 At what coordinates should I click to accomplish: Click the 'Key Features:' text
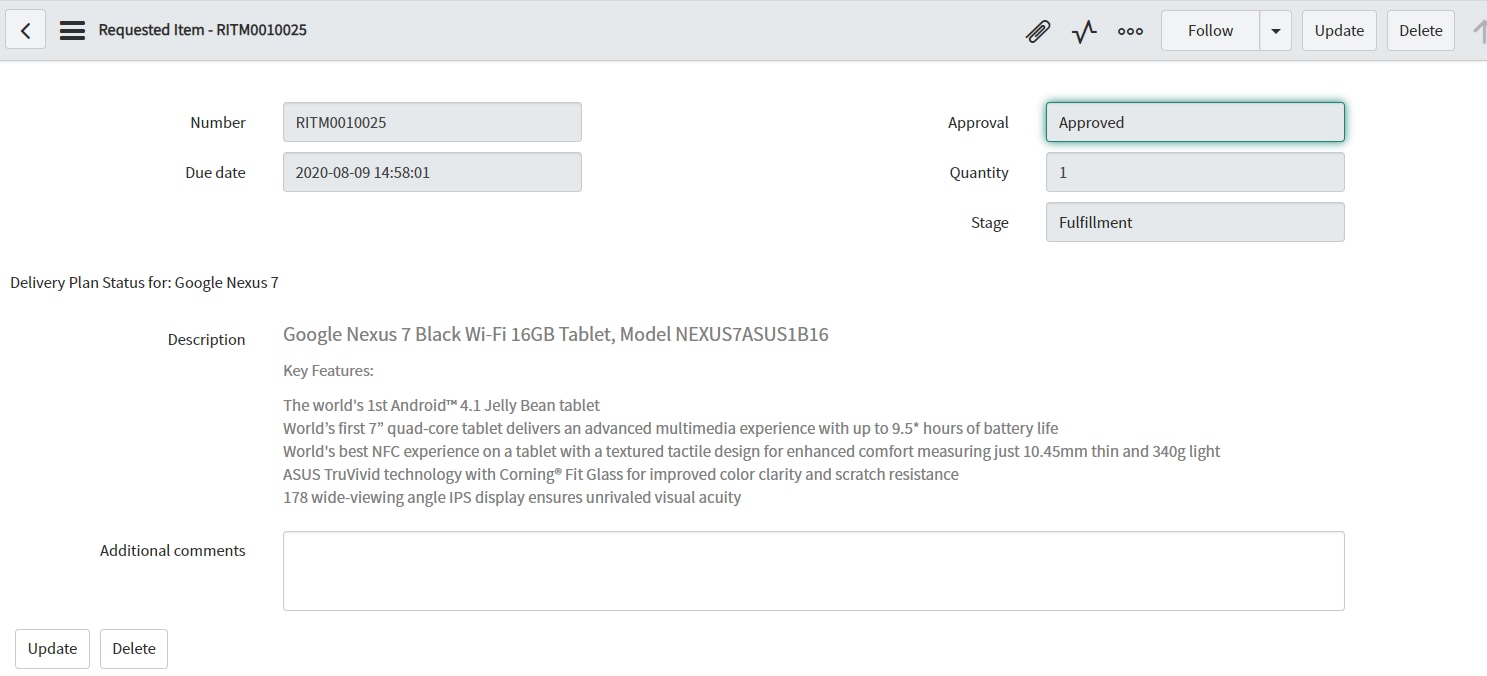328,371
